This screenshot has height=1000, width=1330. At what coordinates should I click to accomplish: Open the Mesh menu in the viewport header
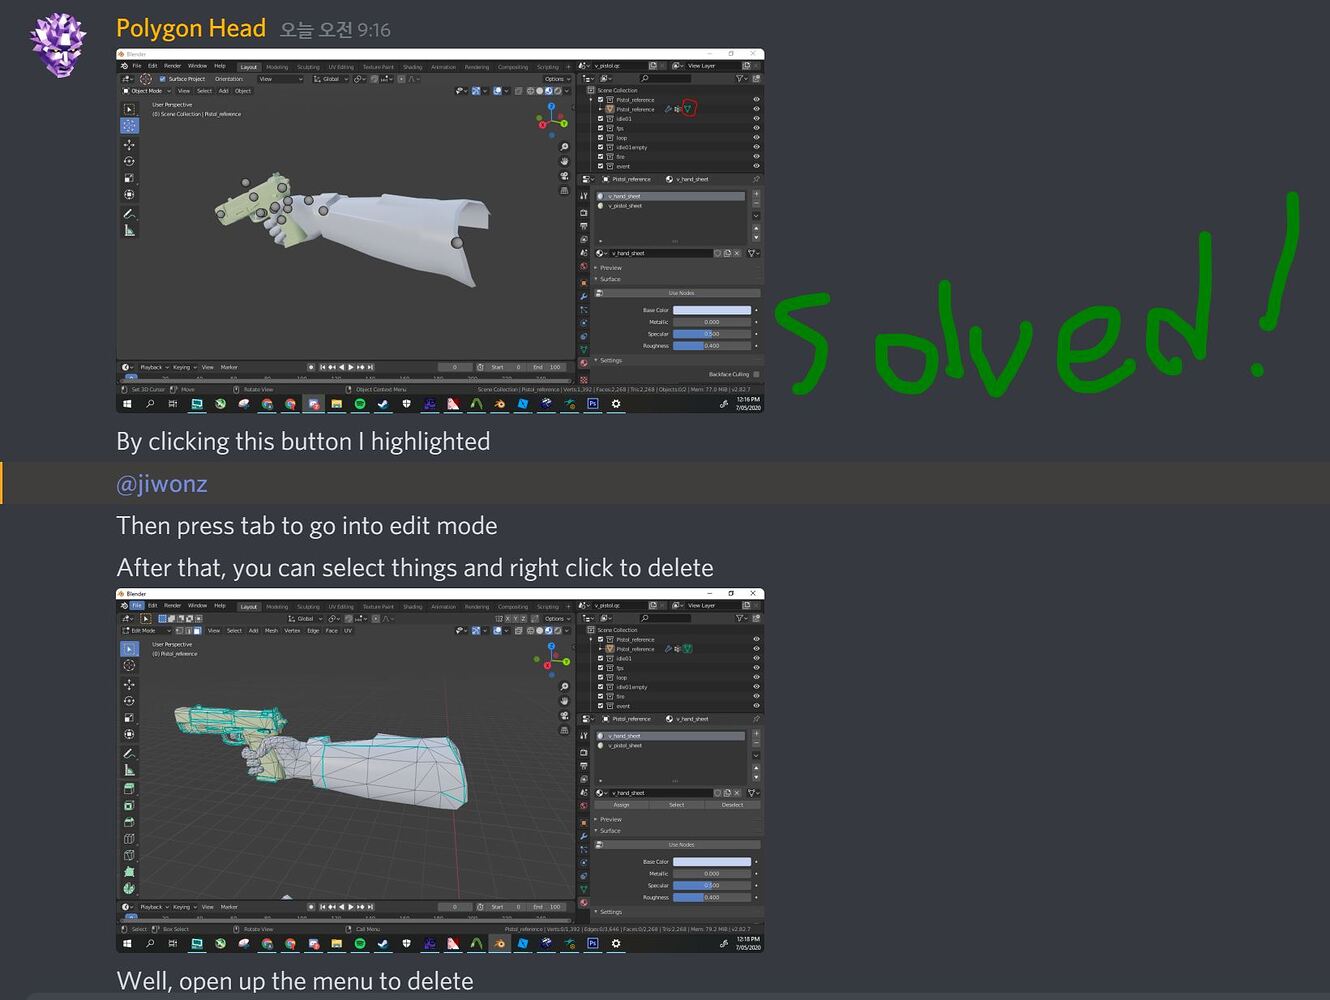[271, 631]
